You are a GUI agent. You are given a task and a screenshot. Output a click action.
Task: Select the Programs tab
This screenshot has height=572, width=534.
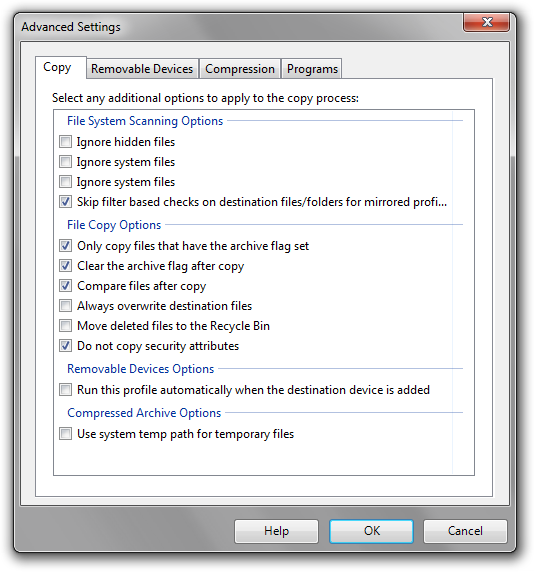pos(312,69)
